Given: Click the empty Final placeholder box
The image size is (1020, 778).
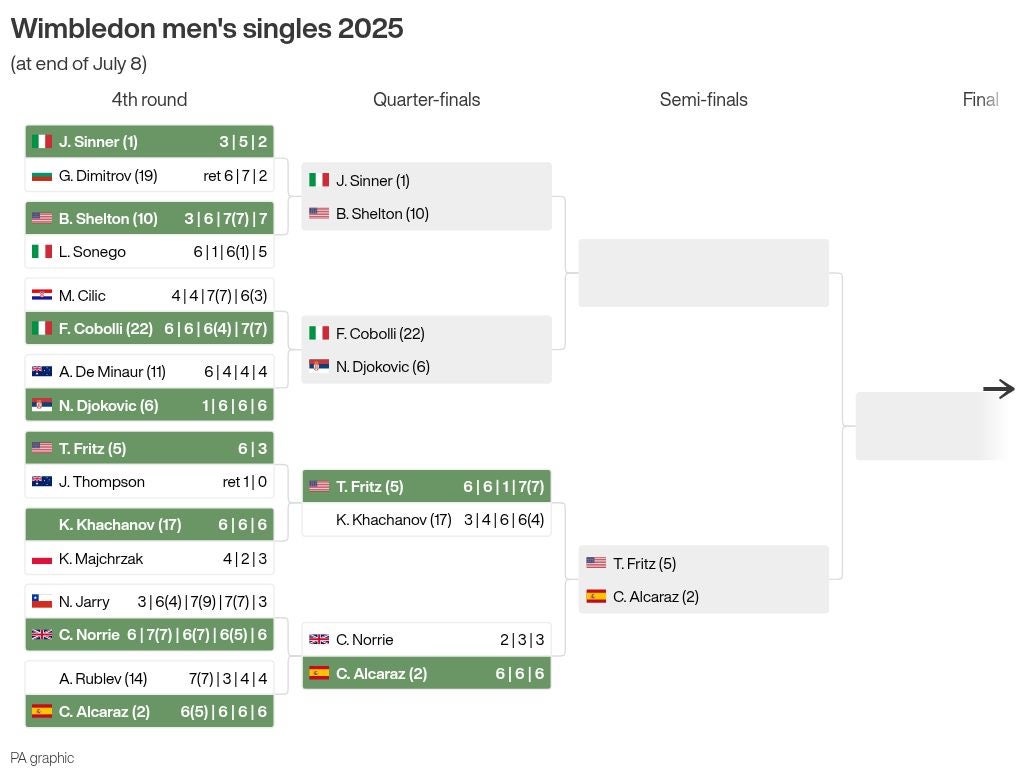Looking at the screenshot, I should pos(932,426).
